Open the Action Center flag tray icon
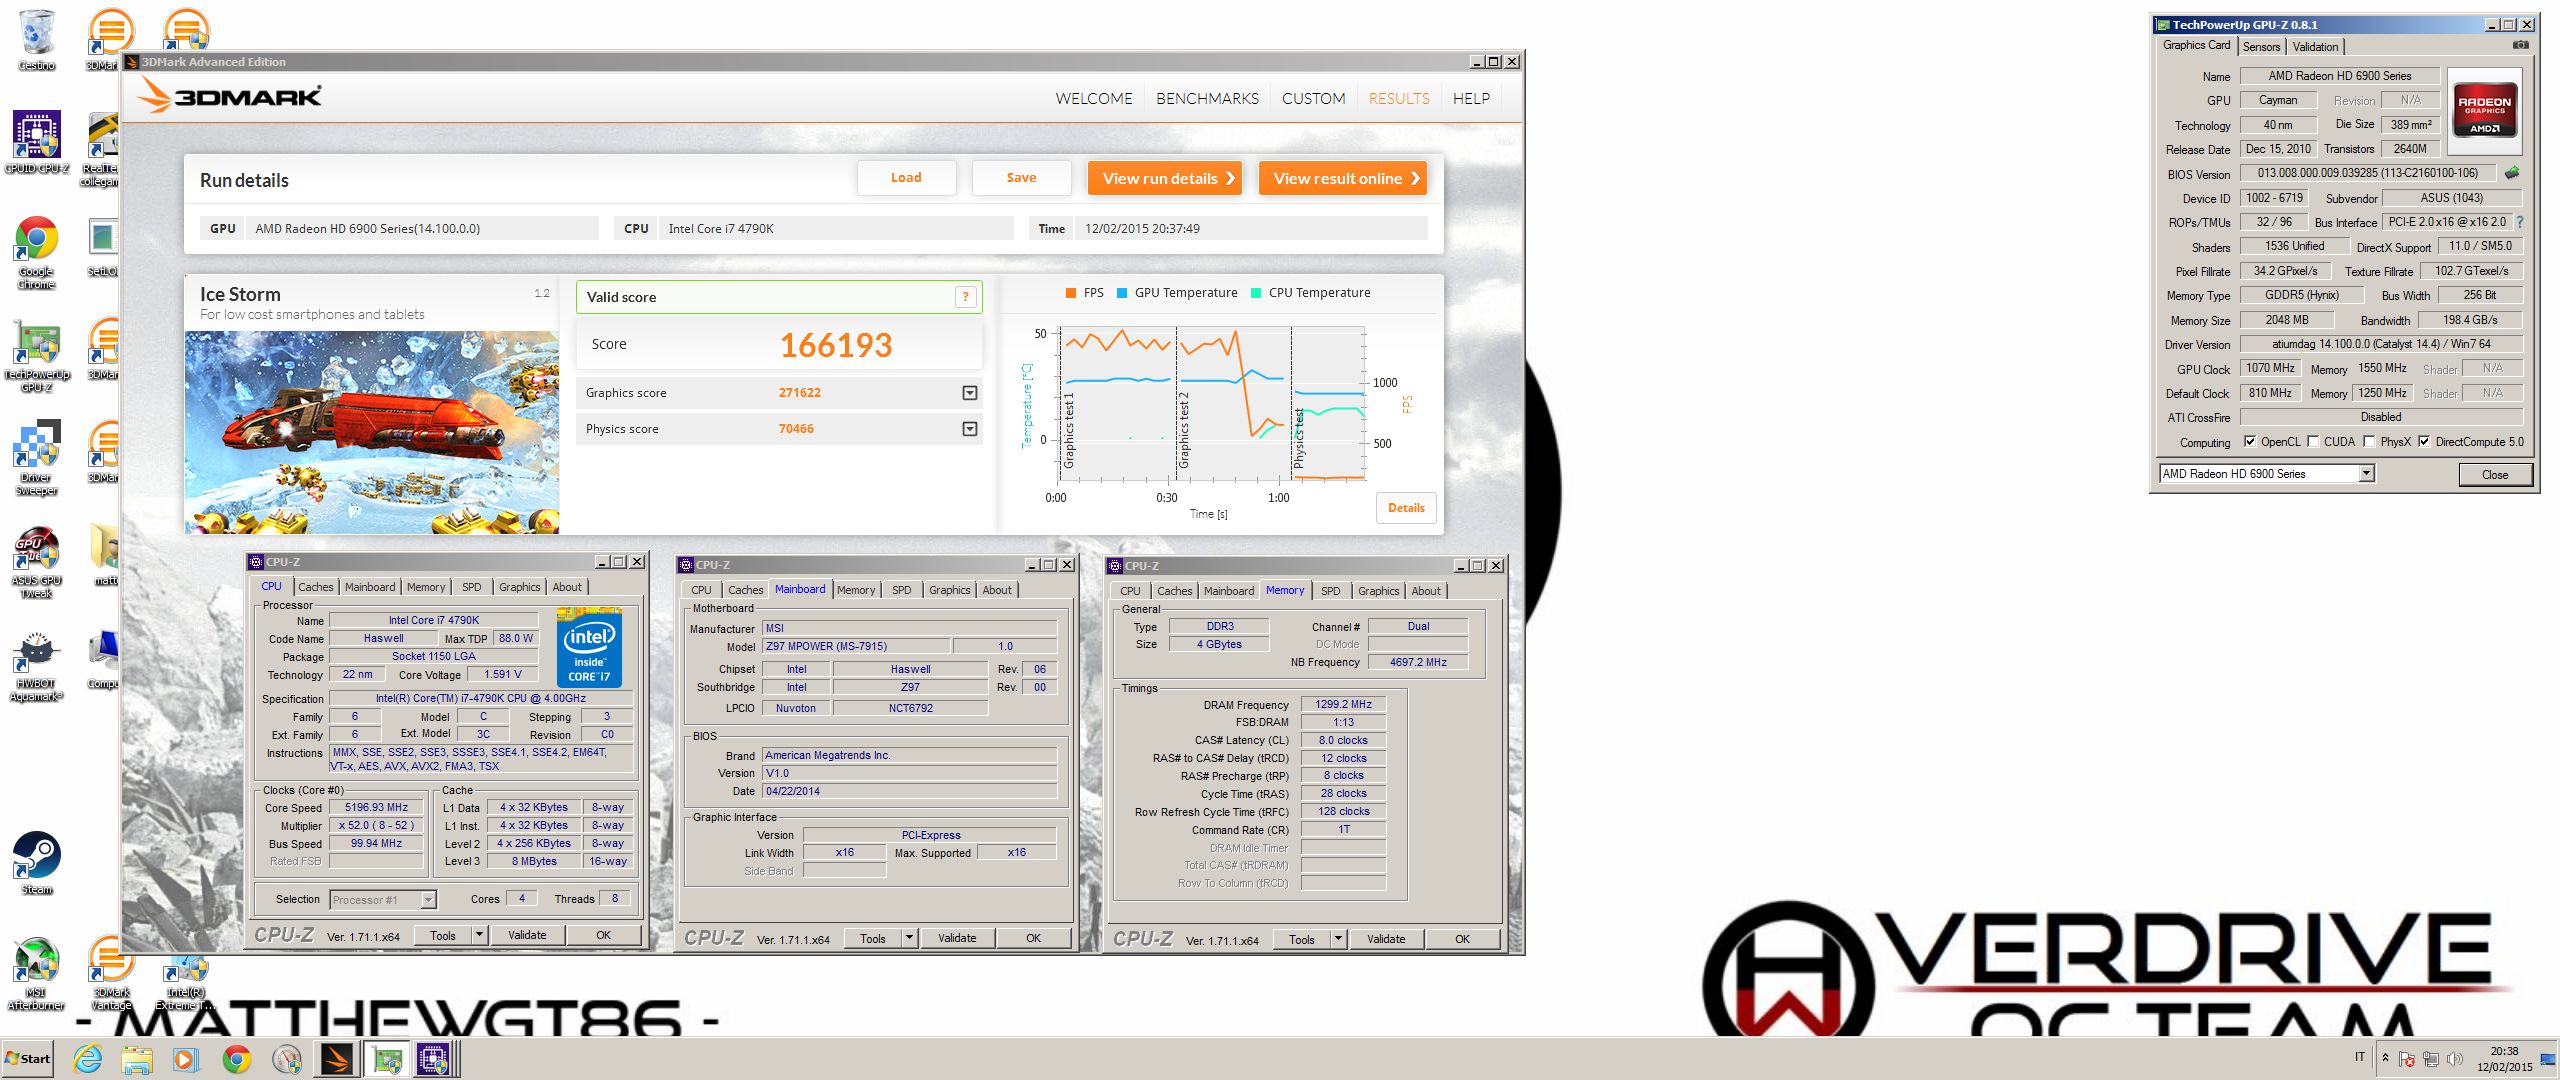This screenshot has width=2560, height=1080. click(2407, 1059)
